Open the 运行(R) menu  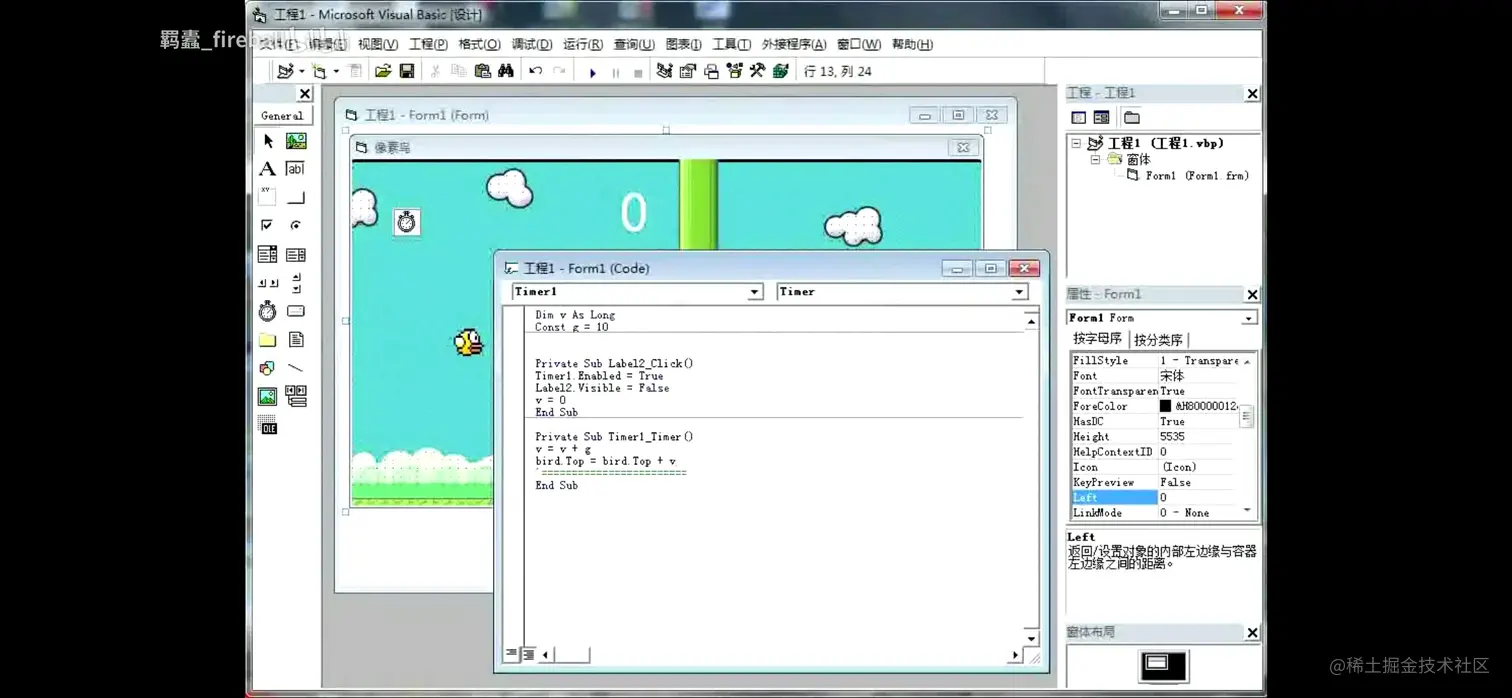point(582,44)
